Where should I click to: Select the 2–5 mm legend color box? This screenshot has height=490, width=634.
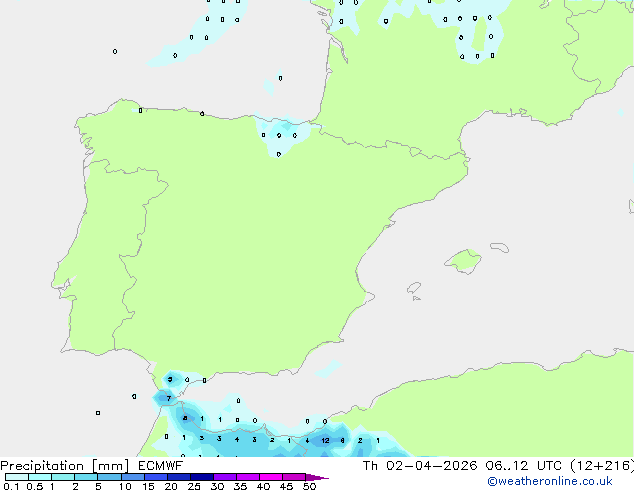pyautogui.click(x=86, y=477)
